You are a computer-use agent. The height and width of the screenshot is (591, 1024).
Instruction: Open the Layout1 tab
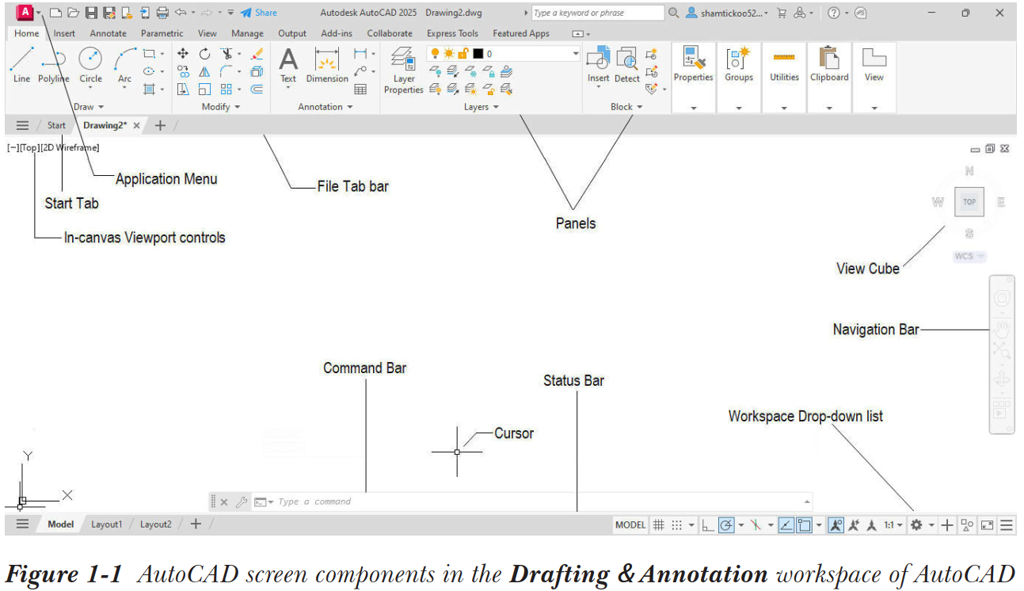coord(106,524)
